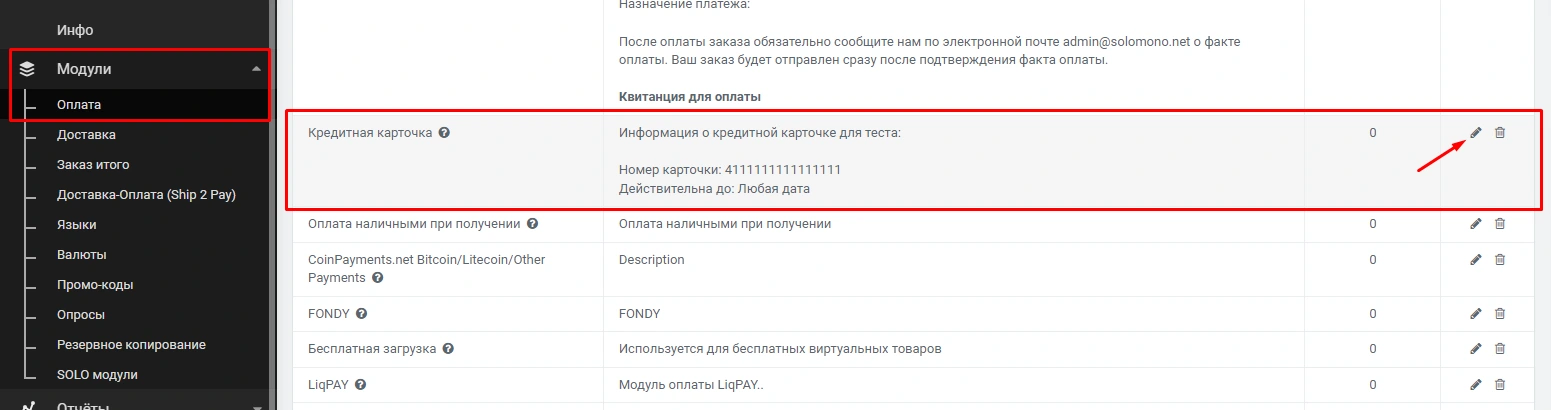Show help tooltip for FONDY module
Viewport: 1551px width, 410px height.
362,314
